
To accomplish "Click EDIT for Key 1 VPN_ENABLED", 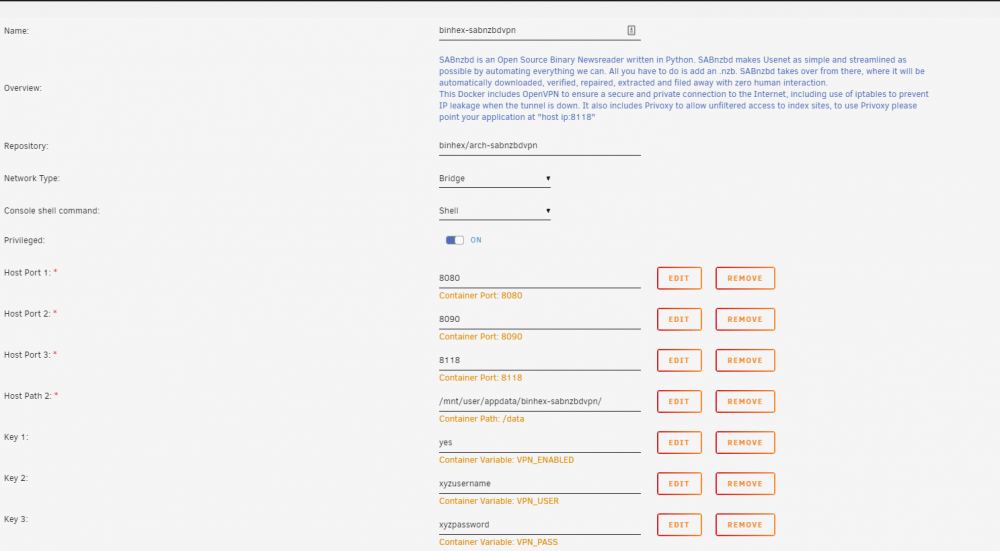I will pyautogui.click(x=679, y=443).
